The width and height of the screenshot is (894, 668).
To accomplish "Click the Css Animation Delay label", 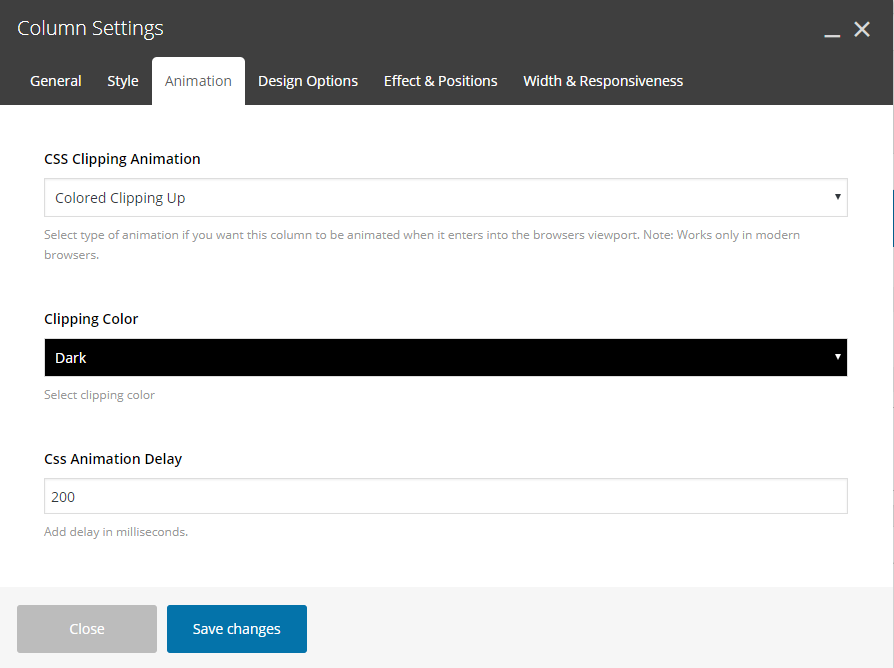I will (x=113, y=459).
